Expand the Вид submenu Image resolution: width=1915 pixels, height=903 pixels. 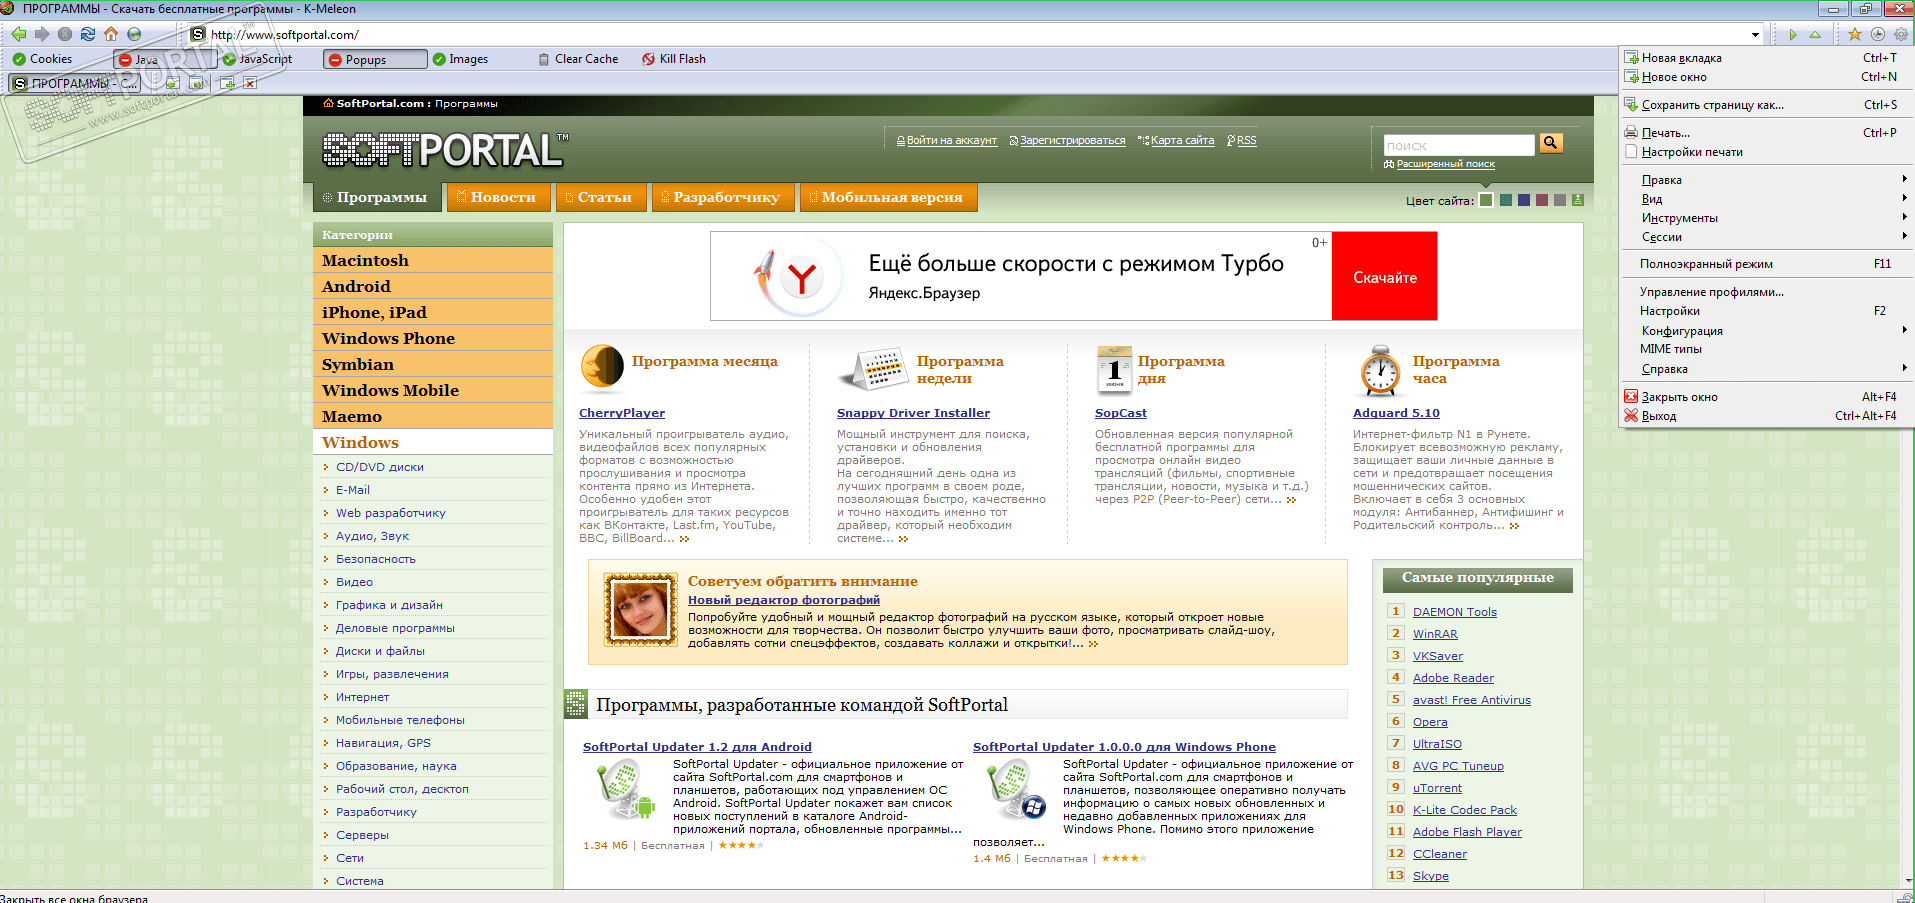pyautogui.click(x=1767, y=199)
